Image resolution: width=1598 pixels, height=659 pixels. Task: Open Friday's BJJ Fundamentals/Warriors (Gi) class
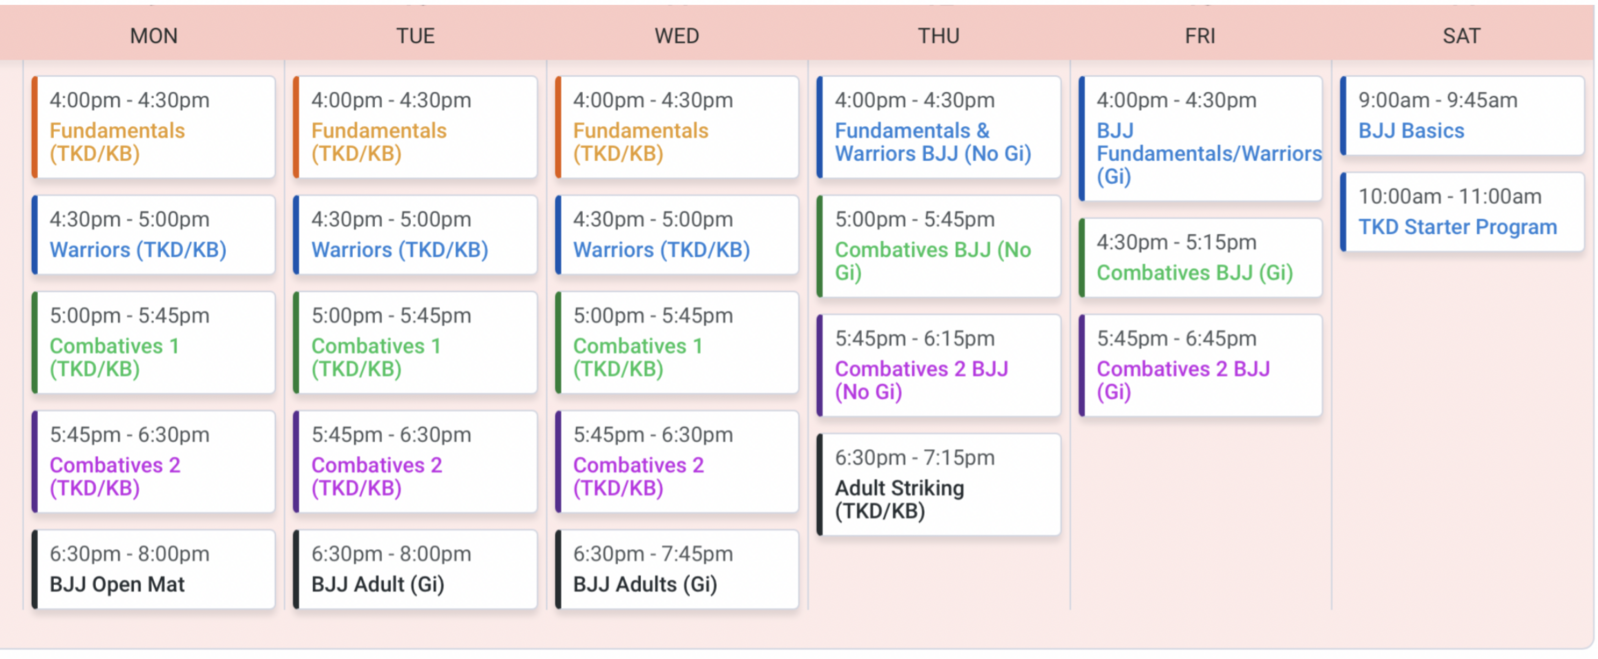click(1201, 139)
